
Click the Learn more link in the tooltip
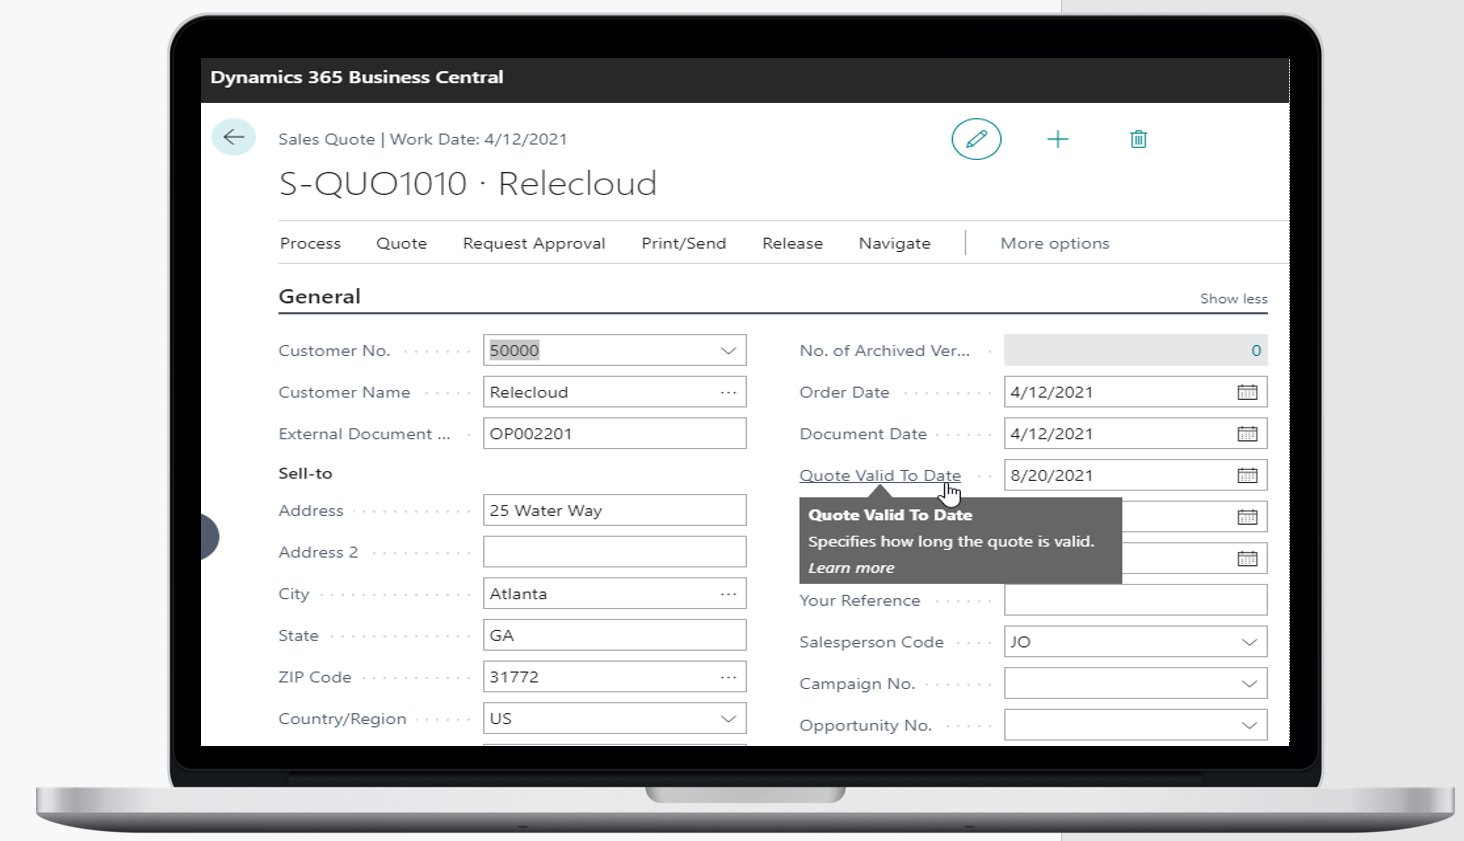pos(851,568)
